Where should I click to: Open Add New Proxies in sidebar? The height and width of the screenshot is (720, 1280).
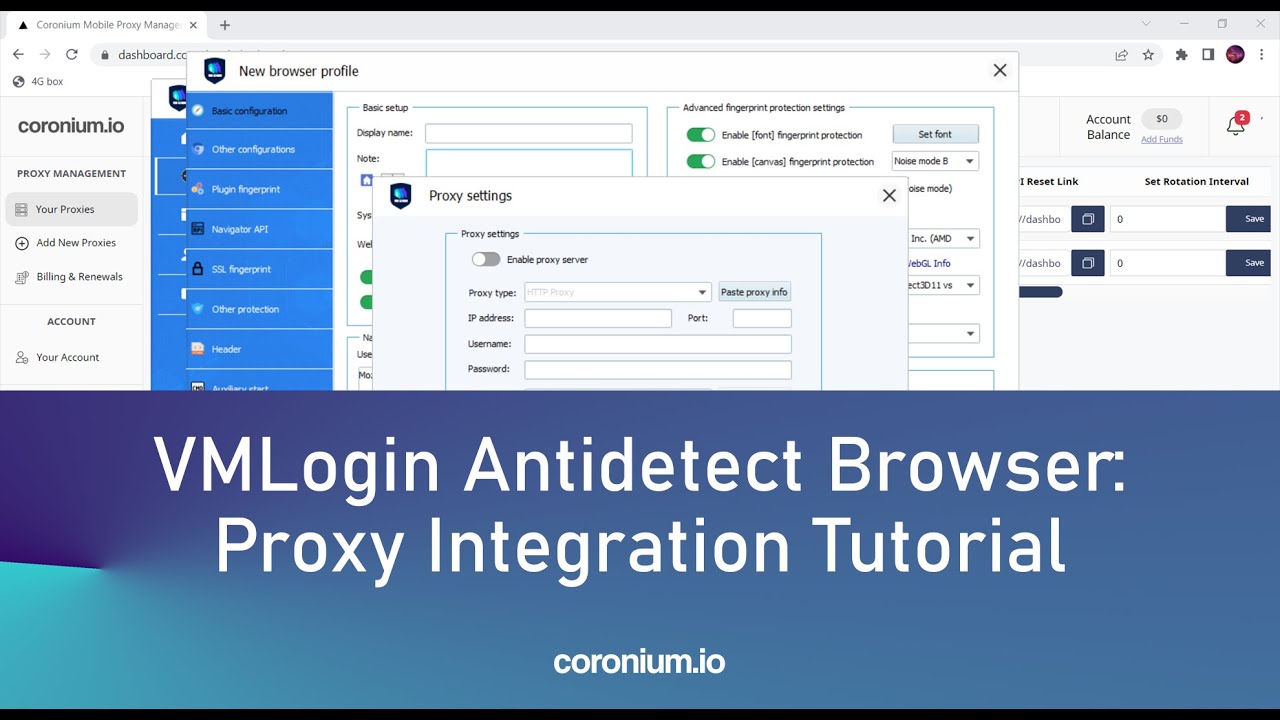click(x=66, y=243)
